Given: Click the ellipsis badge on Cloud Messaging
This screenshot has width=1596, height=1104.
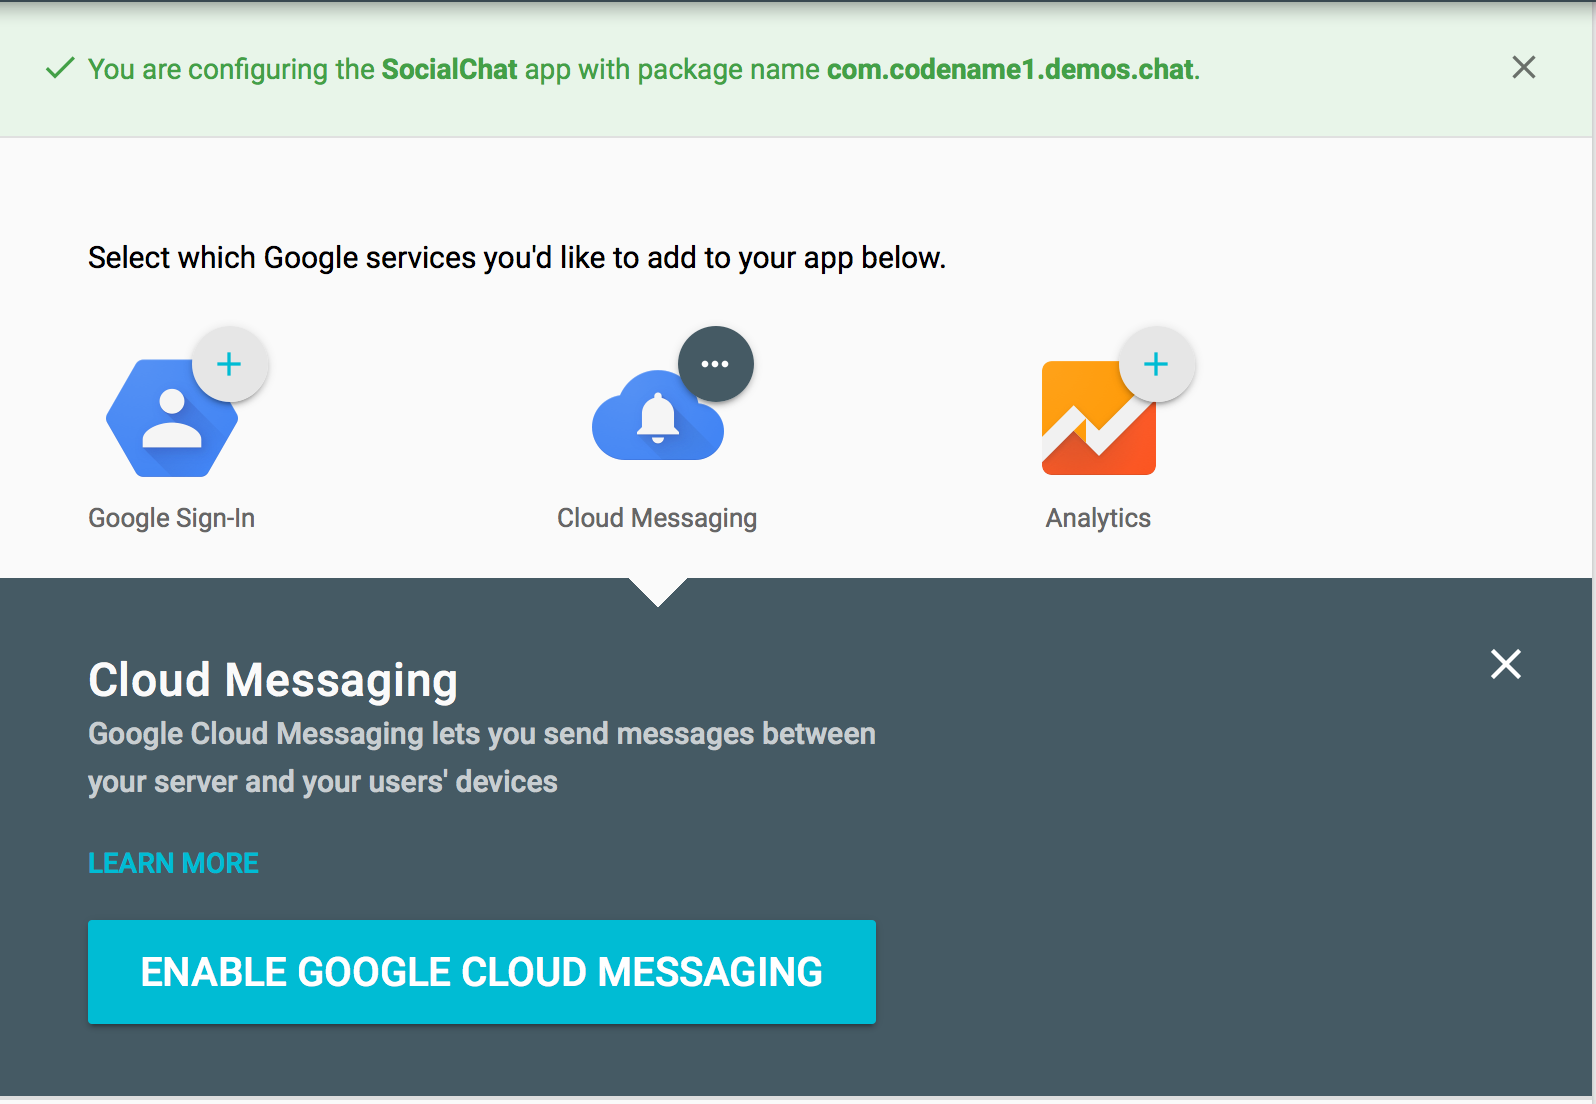Looking at the screenshot, I should (715, 364).
